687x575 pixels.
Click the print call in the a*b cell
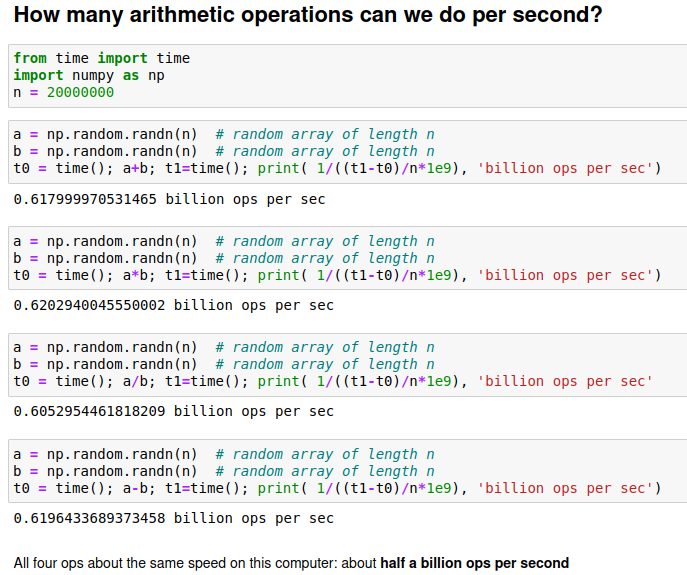(x=278, y=275)
